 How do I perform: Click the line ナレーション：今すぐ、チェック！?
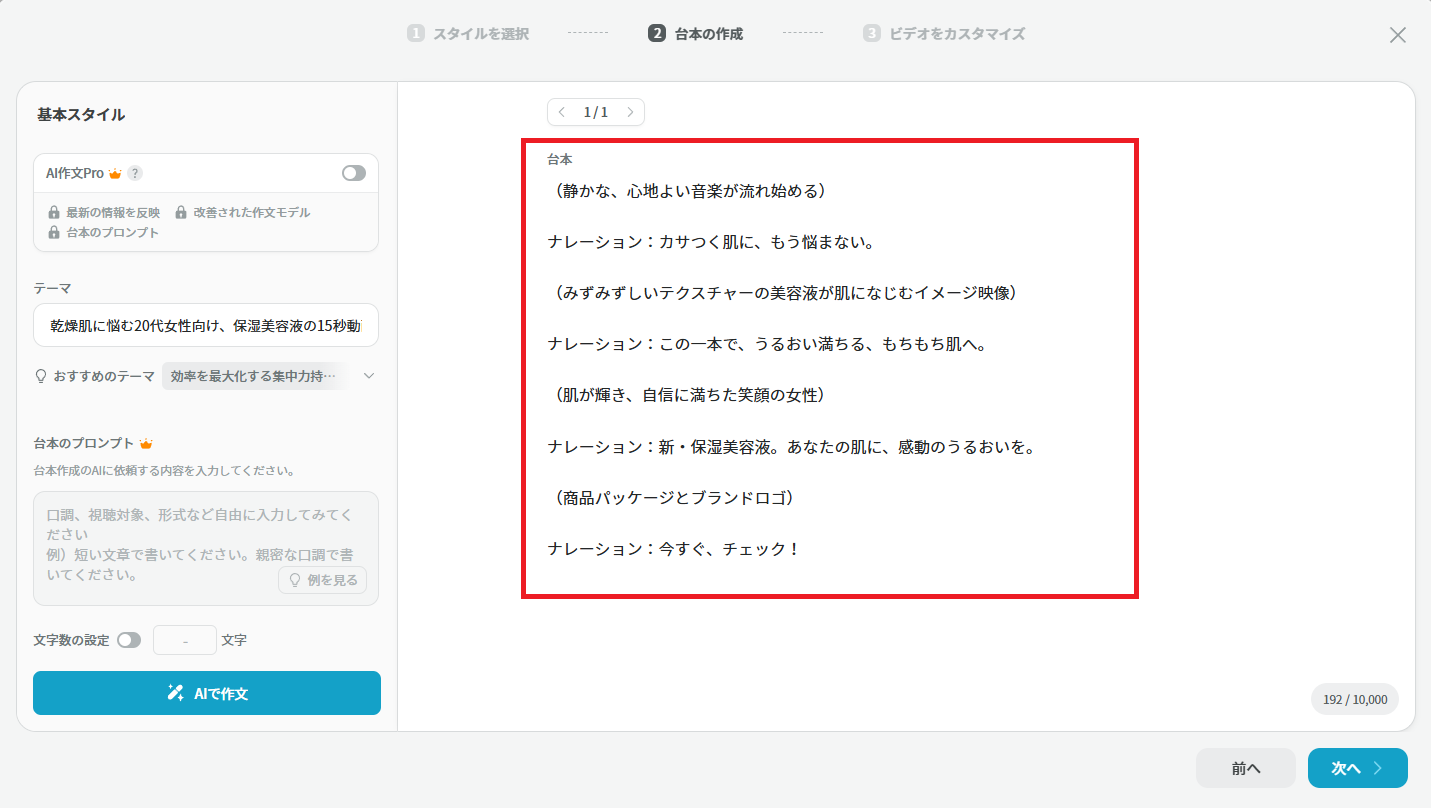pyautogui.click(x=674, y=549)
